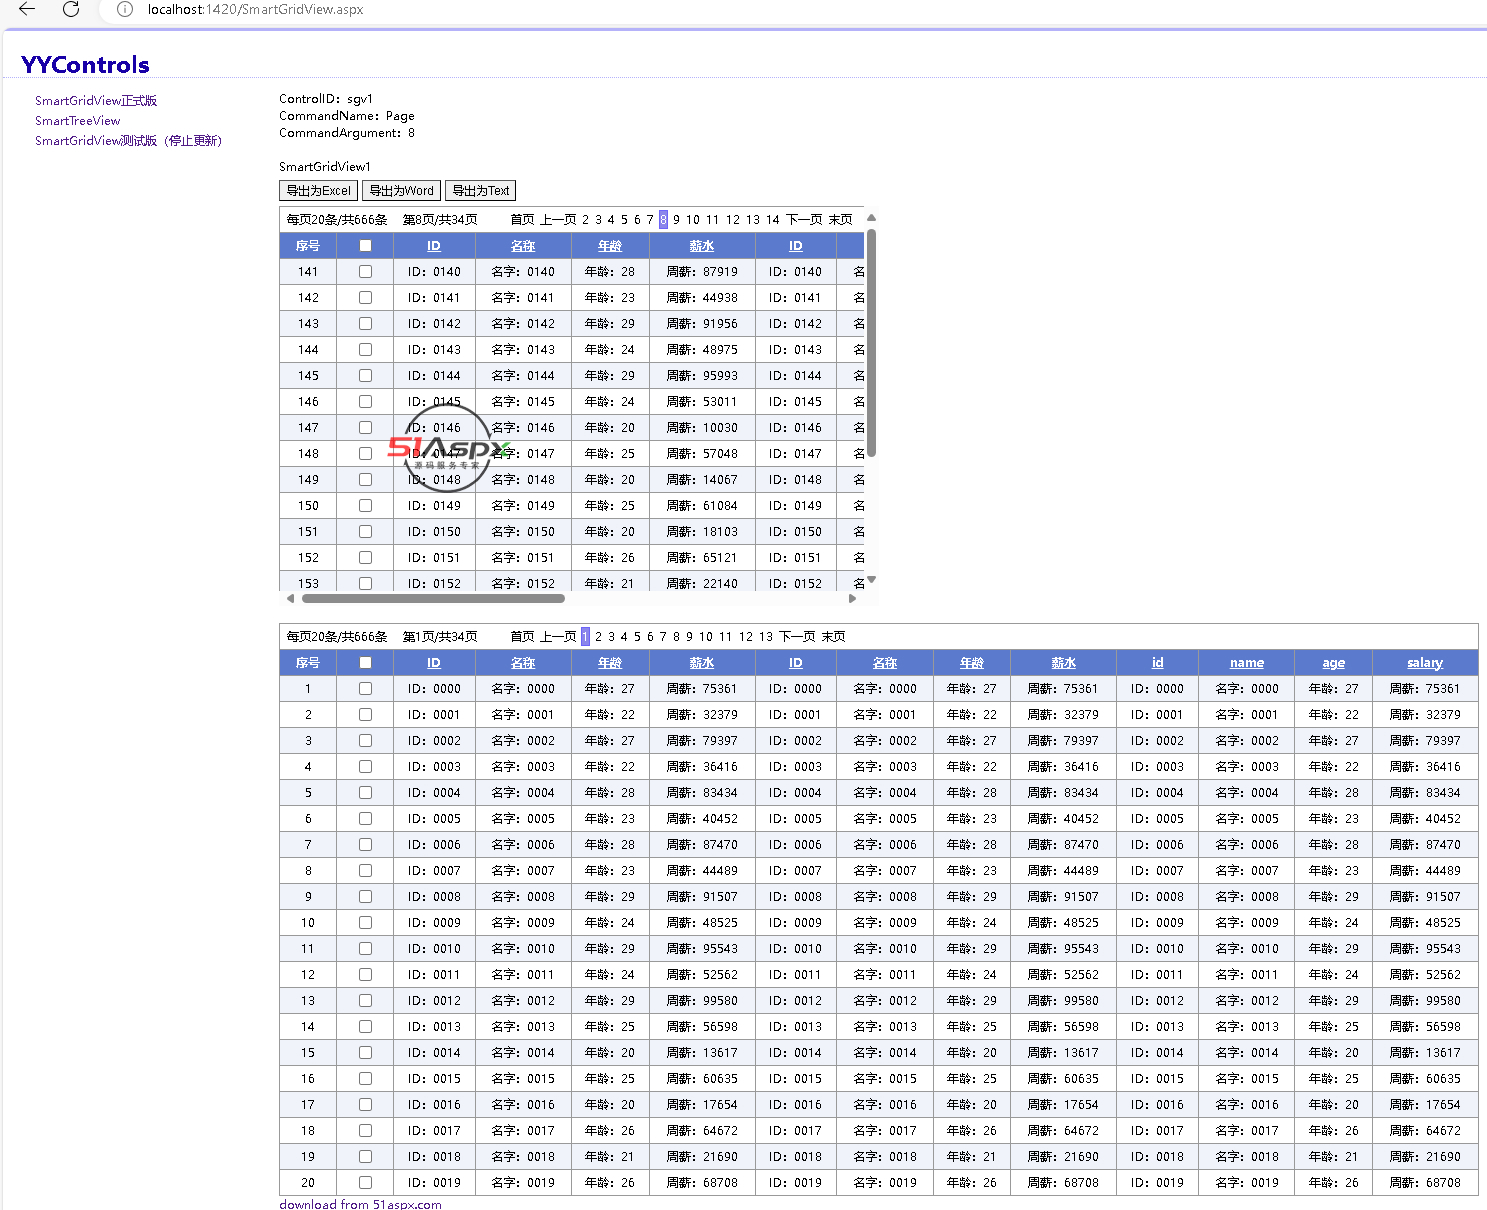Screen dimensions: 1487x1210
Task: Click 下一页 in lower grid pager
Action: pos(798,637)
